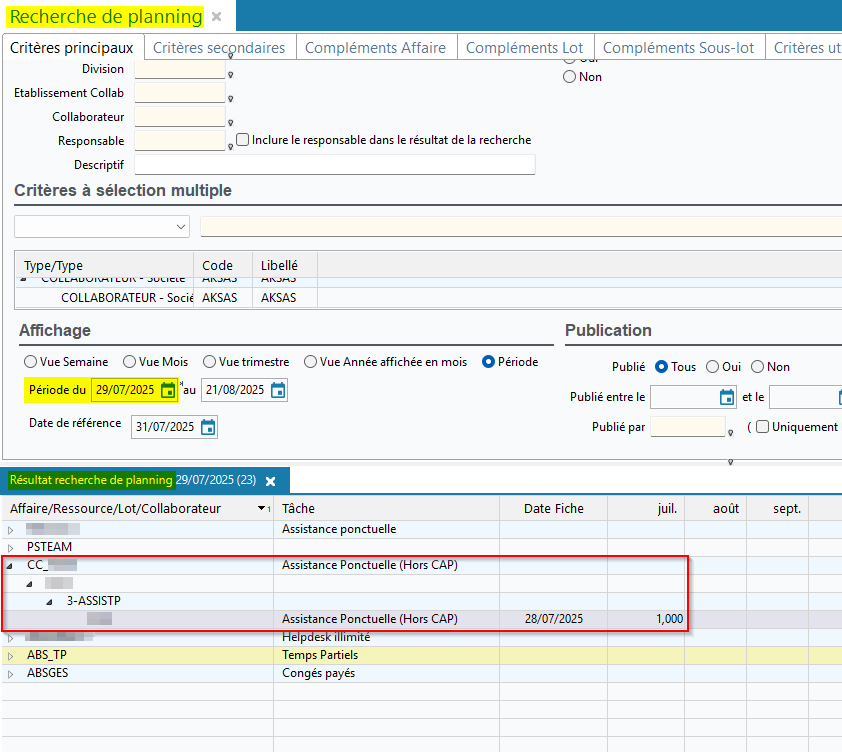Expand the ABS_TP row
The image size is (842, 752).
tap(11, 656)
